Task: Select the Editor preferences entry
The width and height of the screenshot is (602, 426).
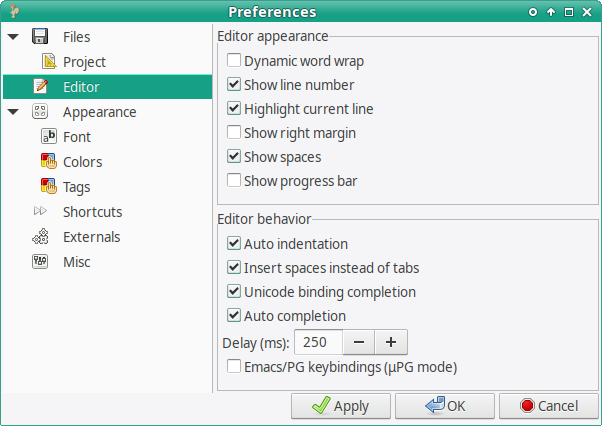Action: [108, 87]
